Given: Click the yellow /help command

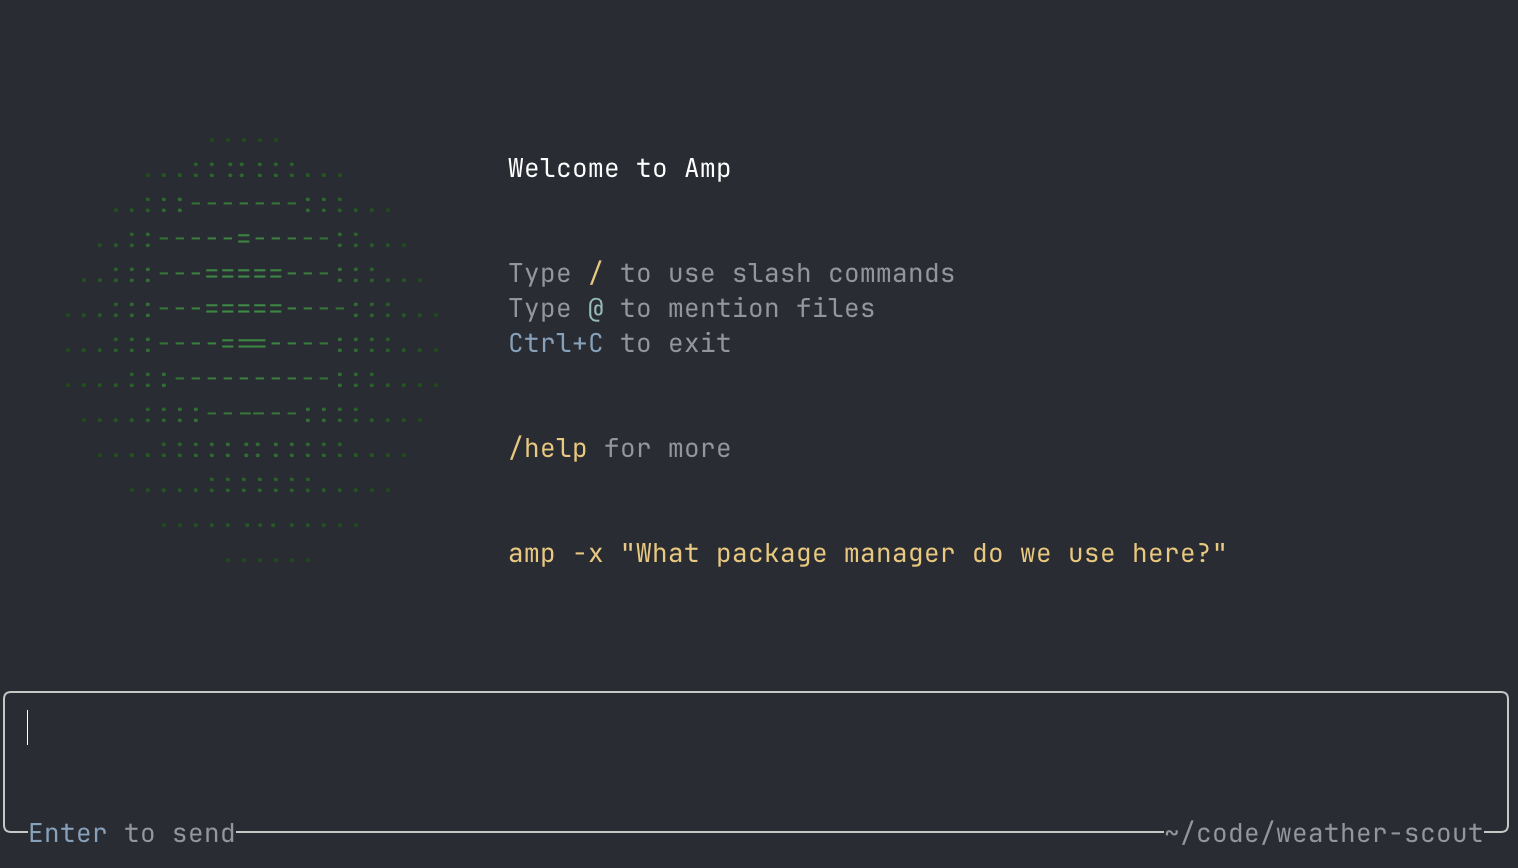Looking at the screenshot, I should pyautogui.click(x=548, y=449).
